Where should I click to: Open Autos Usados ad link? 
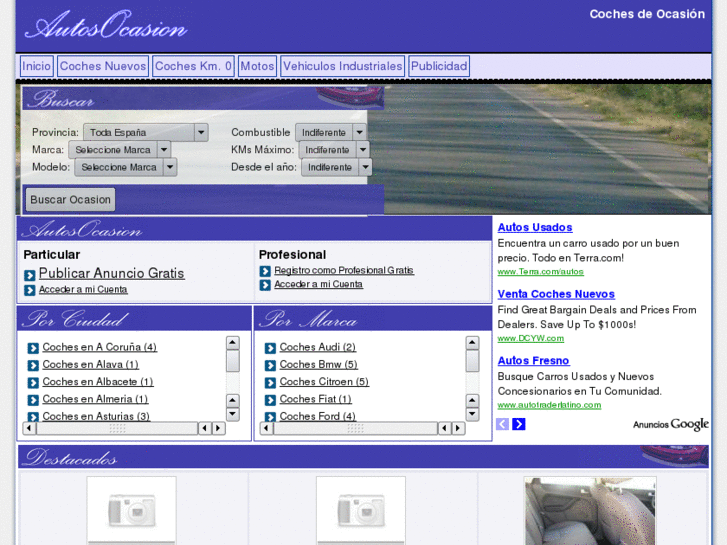[535, 227]
